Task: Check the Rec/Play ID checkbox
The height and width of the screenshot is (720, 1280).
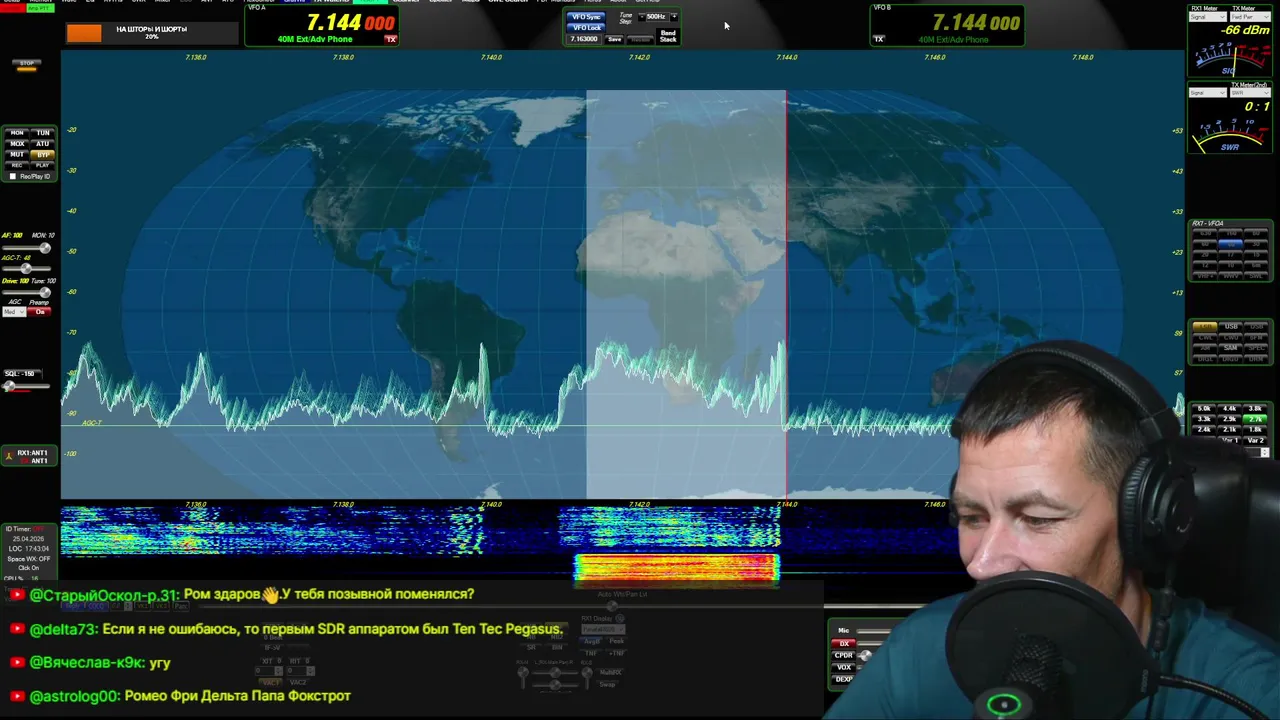Action: point(13,176)
